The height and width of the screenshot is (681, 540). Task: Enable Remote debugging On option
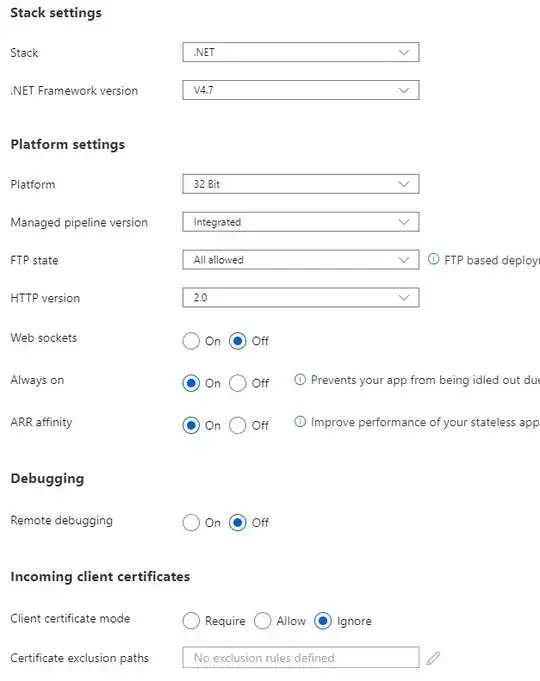point(191,522)
